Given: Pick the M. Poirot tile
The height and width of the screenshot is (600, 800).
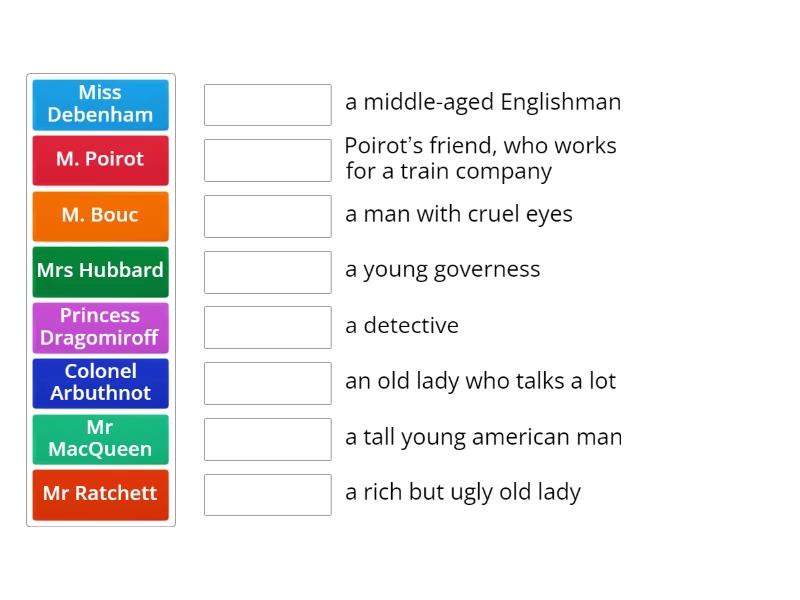Looking at the screenshot, I should click(100, 160).
